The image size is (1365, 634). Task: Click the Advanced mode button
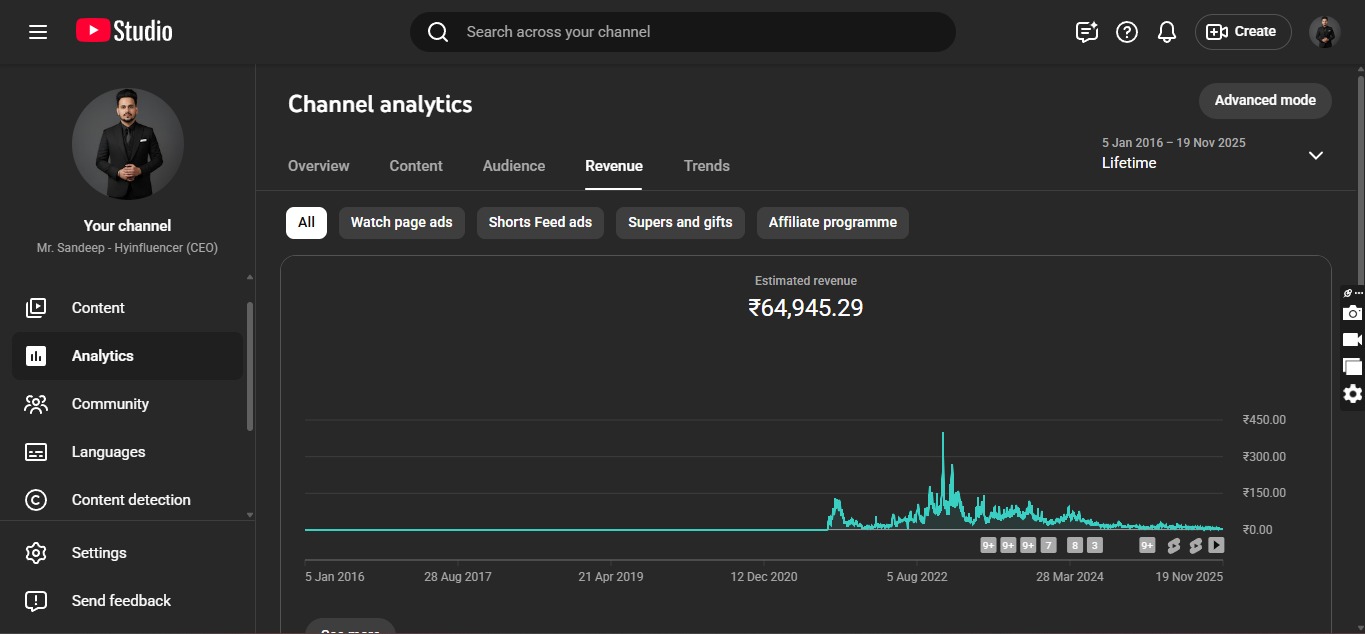1265,100
